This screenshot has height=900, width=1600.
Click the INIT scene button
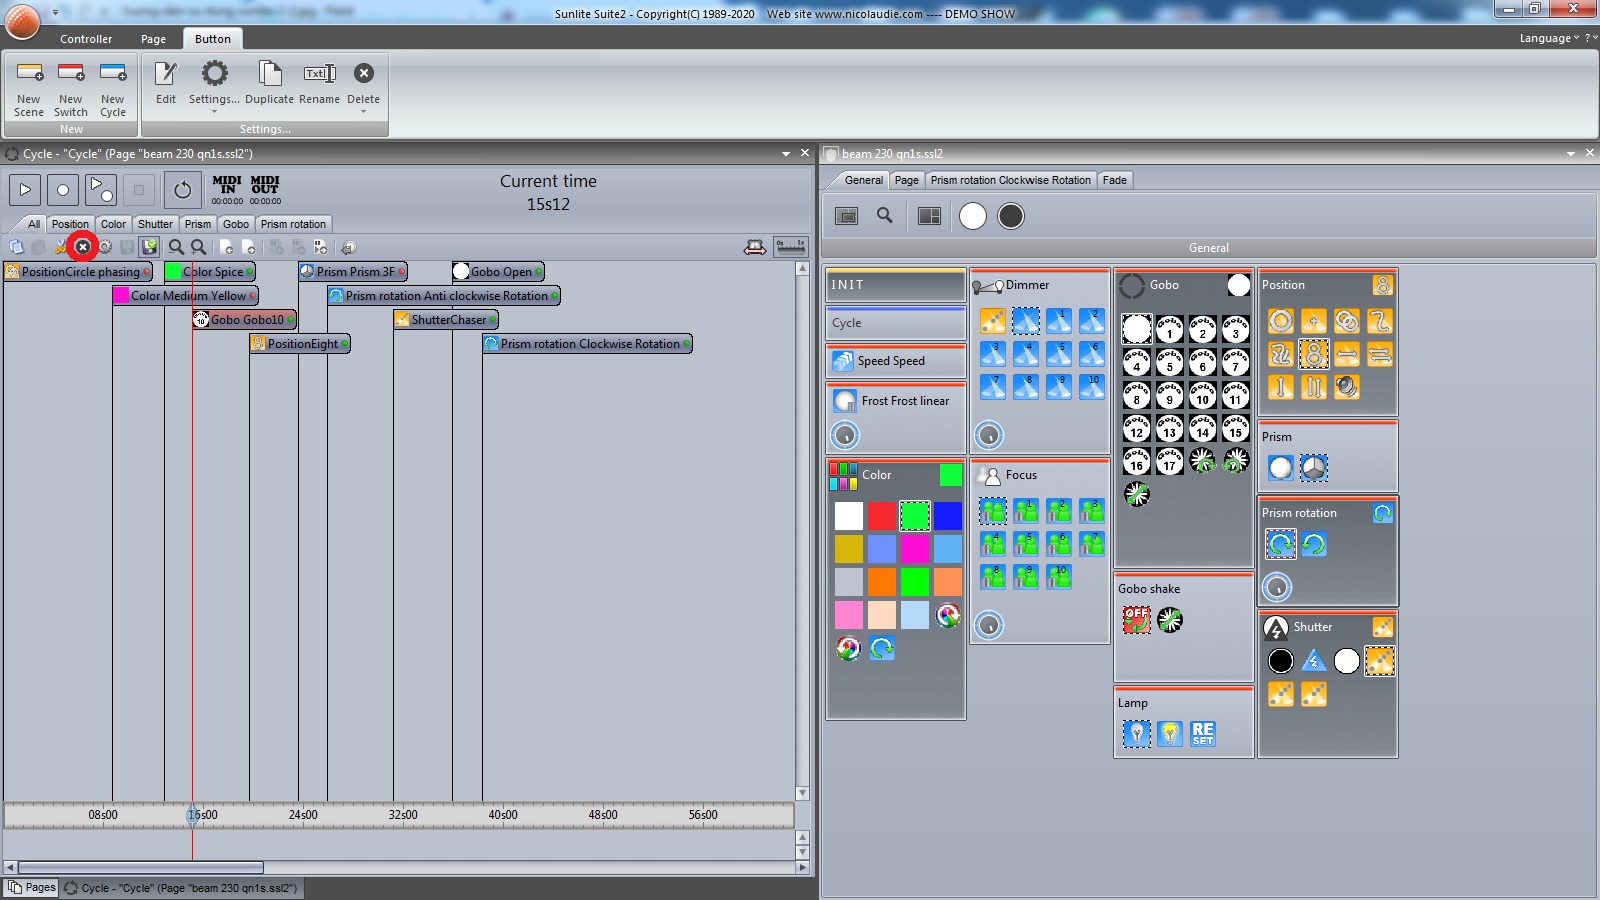pos(896,285)
